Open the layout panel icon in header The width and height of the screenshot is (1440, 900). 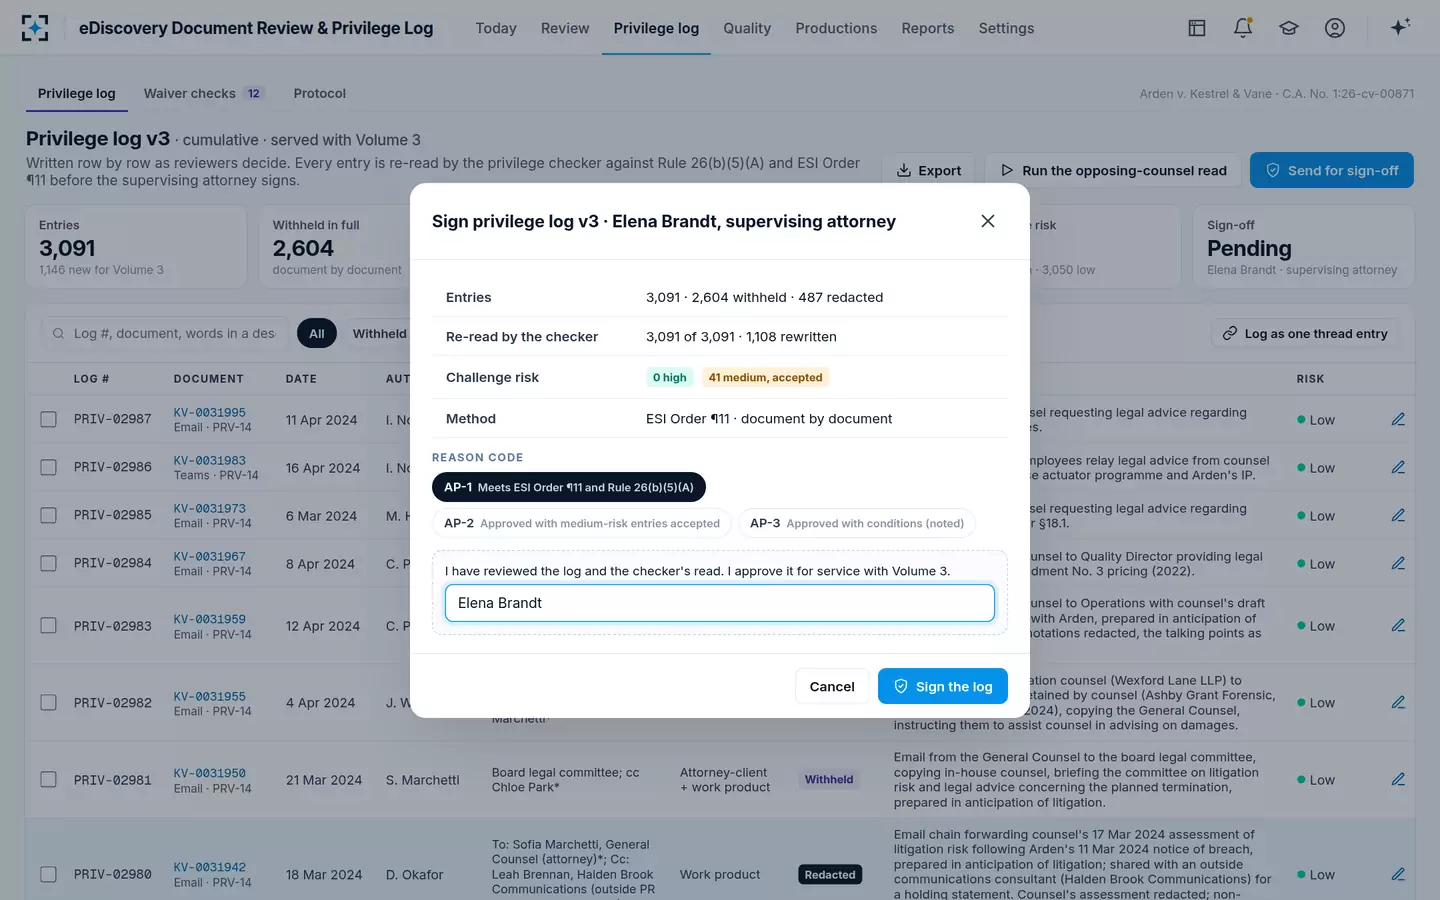pyautogui.click(x=1197, y=28)
